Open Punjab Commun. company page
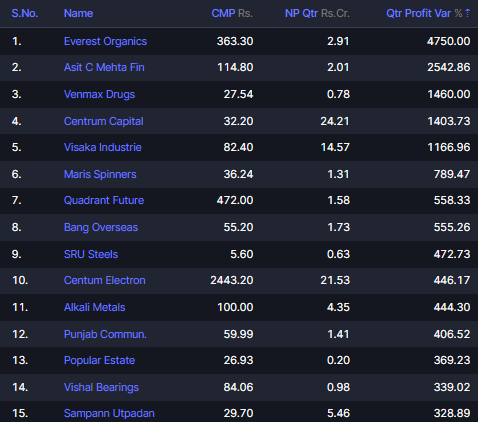Viewport: 478px width, 422px height. (x=105, y=334)
